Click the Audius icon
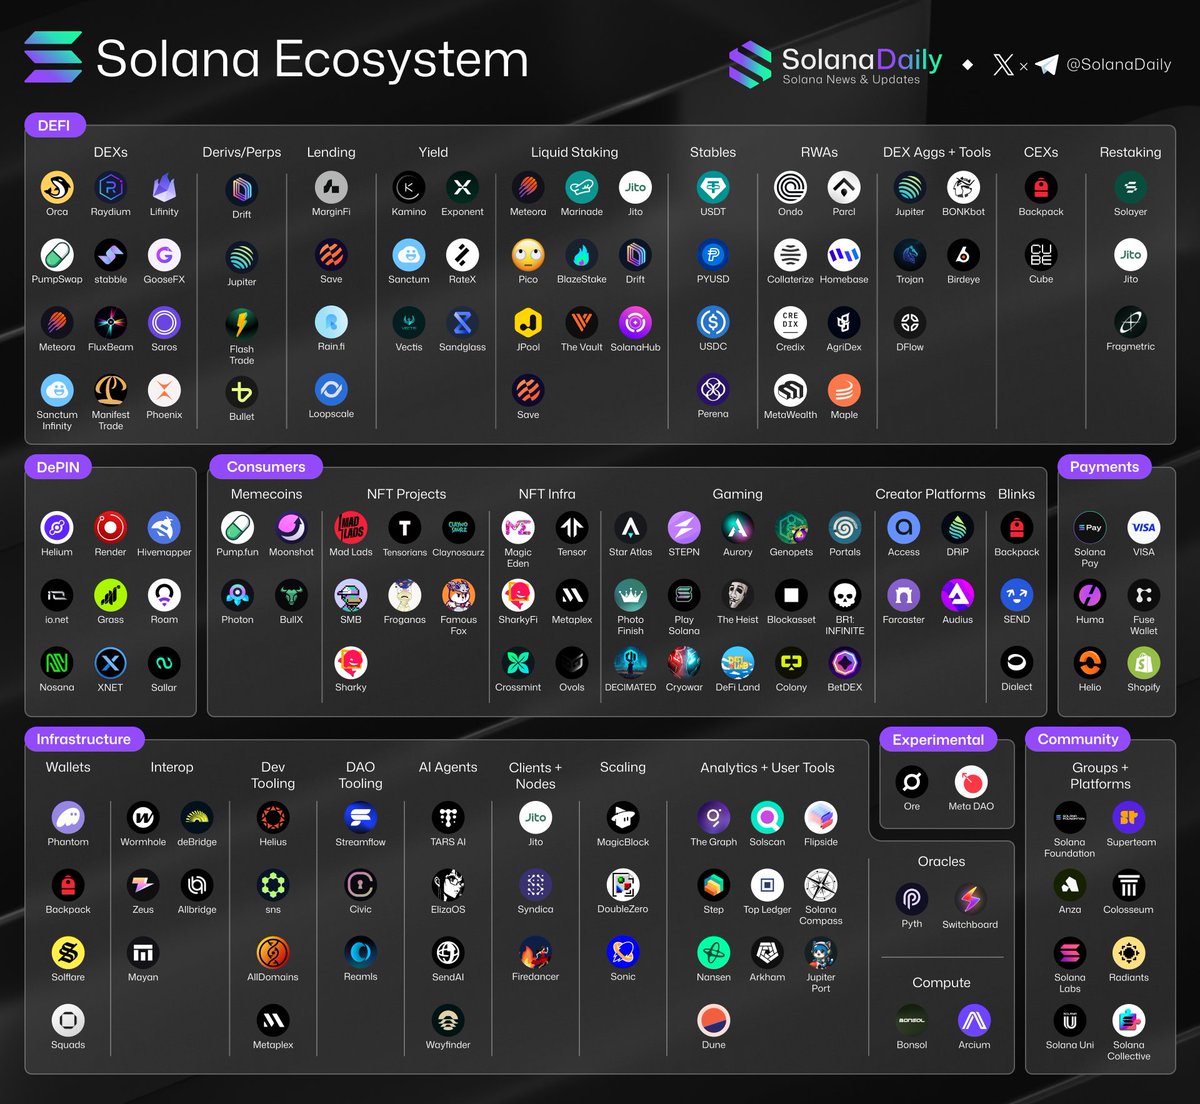Screen dimensions: 1200x1104 [x=957, y=595]
